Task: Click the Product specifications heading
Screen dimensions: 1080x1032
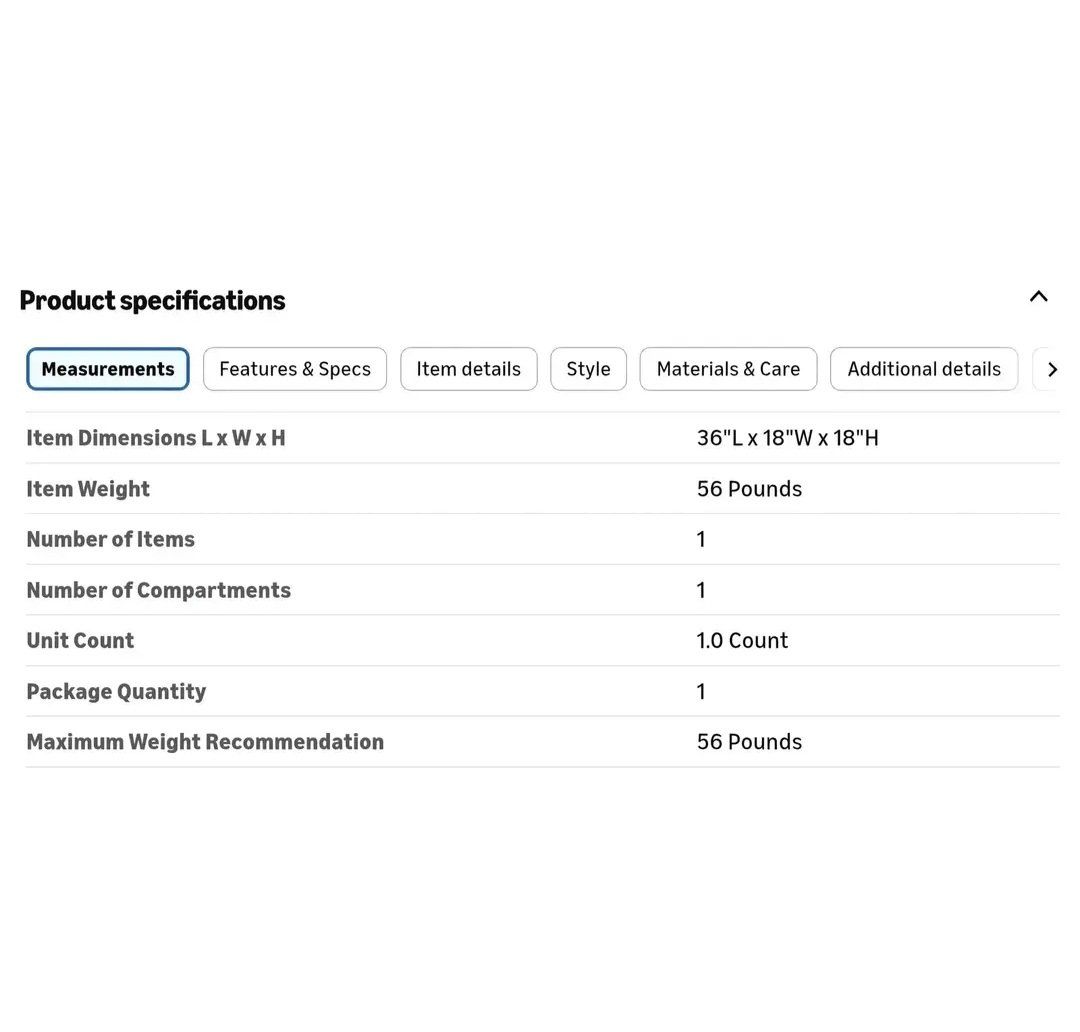Action: click(x=152, y=300)
